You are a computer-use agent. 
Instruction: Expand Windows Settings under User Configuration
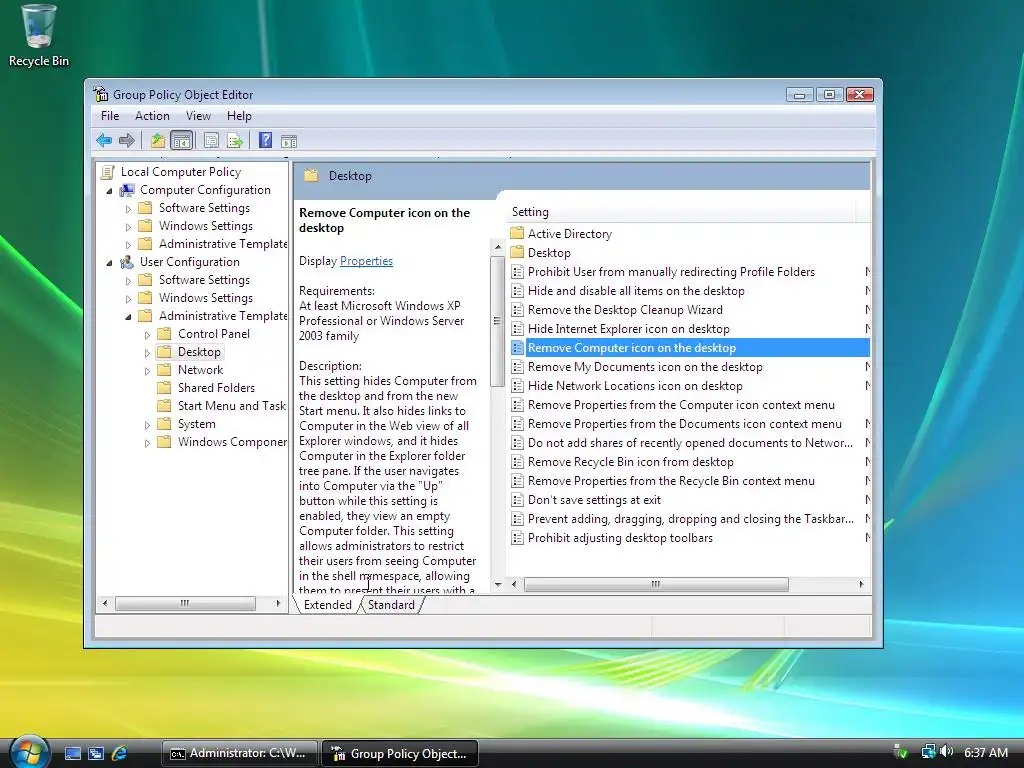[128, 298]
